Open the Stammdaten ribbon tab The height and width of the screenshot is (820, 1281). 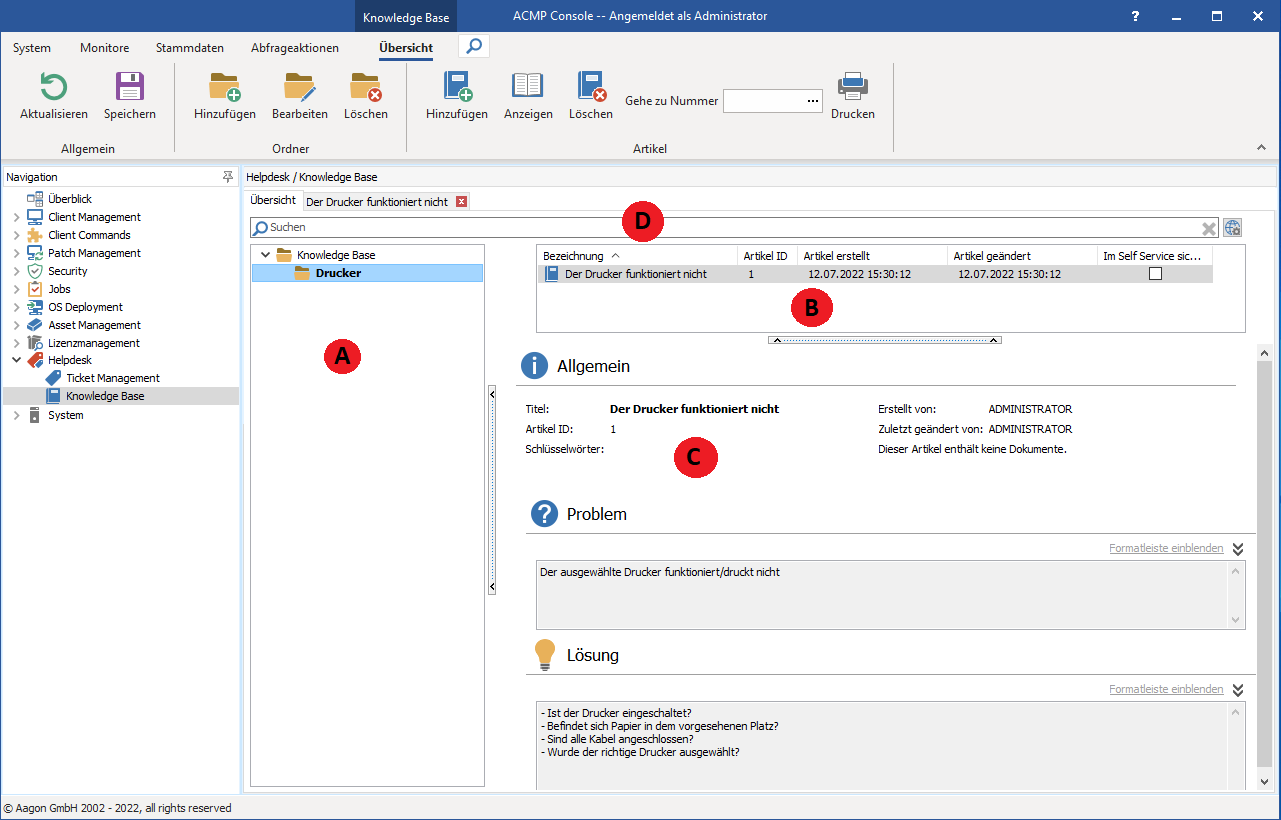pyautogui.click(x=190, y=48)
